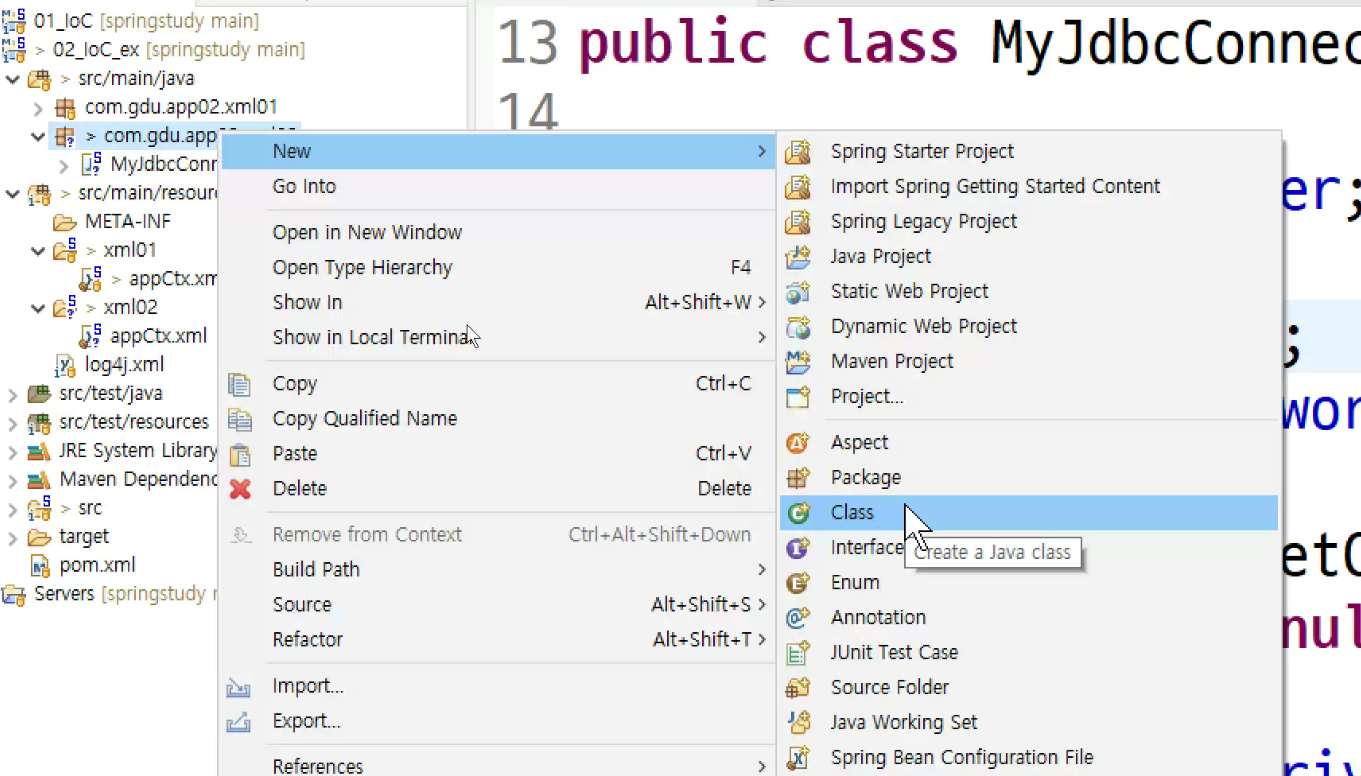Image resolution: width=1361 pixels, height=776 pixels.
Task: Collapse the src/main/java source folder
Action: coord(13,78)
